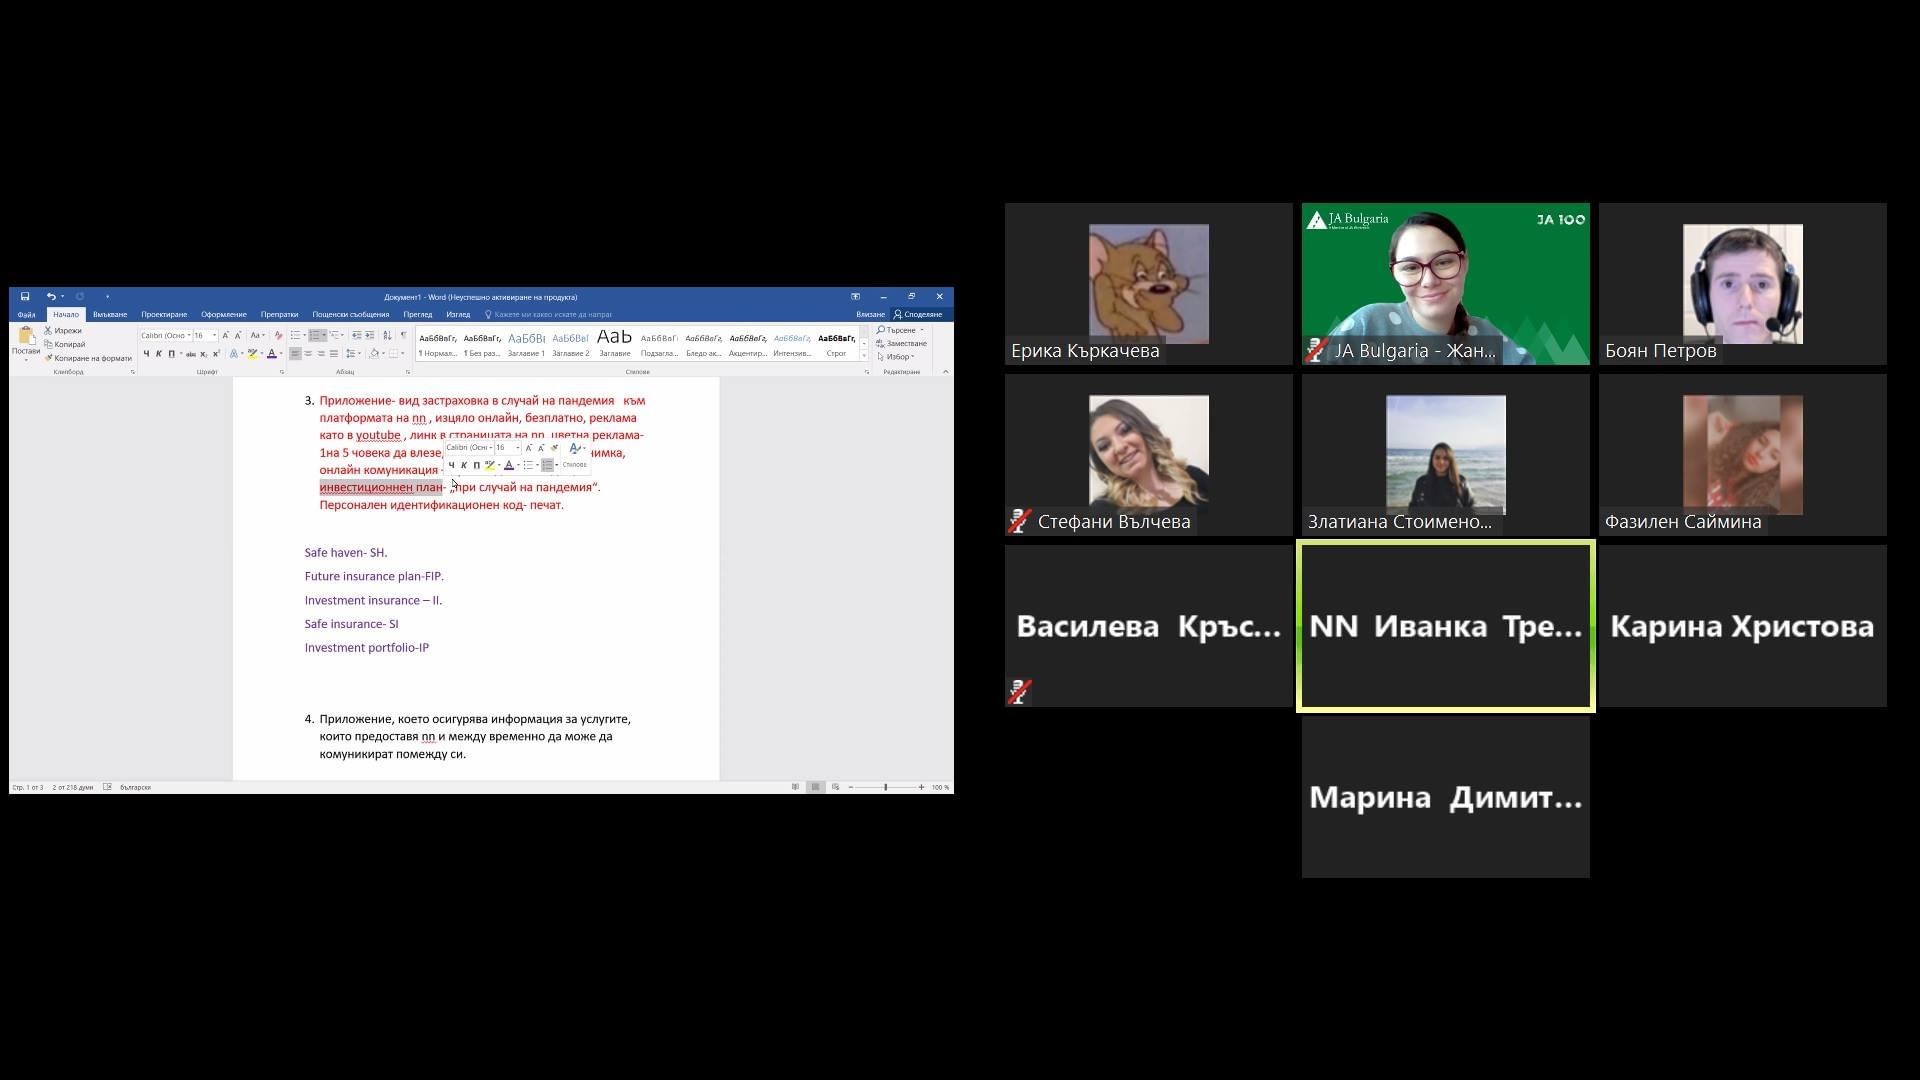Click the Save icon in Word title bar

[25, 296]
